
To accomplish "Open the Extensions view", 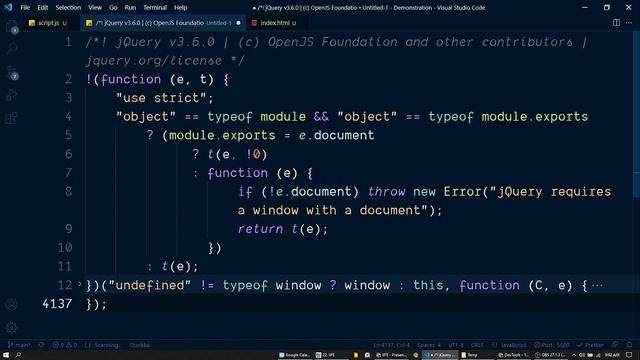I will (x=12, y=118).
